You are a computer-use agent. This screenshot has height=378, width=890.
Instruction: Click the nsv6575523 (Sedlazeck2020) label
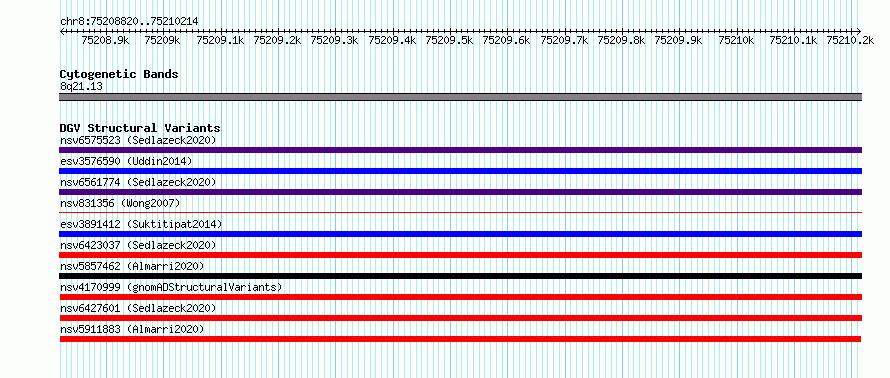138,140
